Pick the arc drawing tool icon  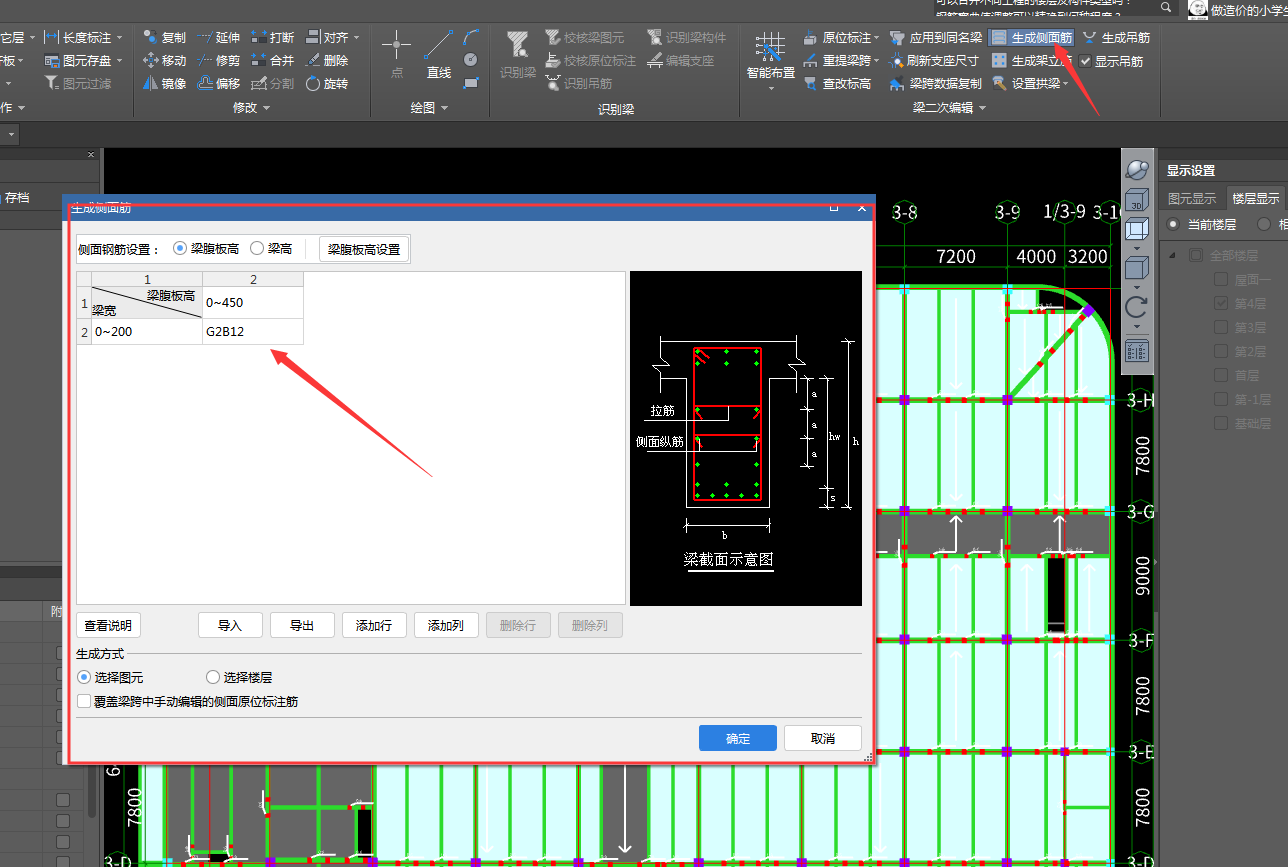471,37
